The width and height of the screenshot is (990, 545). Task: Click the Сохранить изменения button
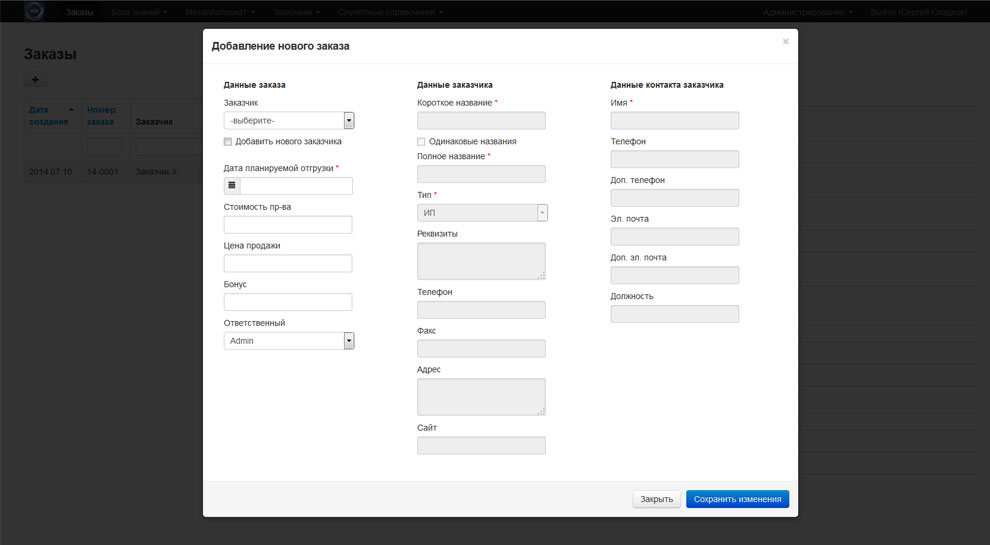(737, 499)
